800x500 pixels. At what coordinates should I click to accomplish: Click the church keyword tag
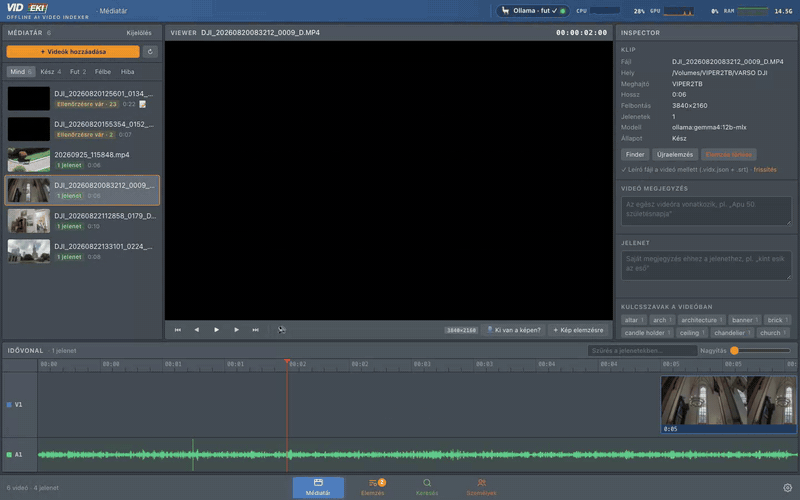[772, 333]
